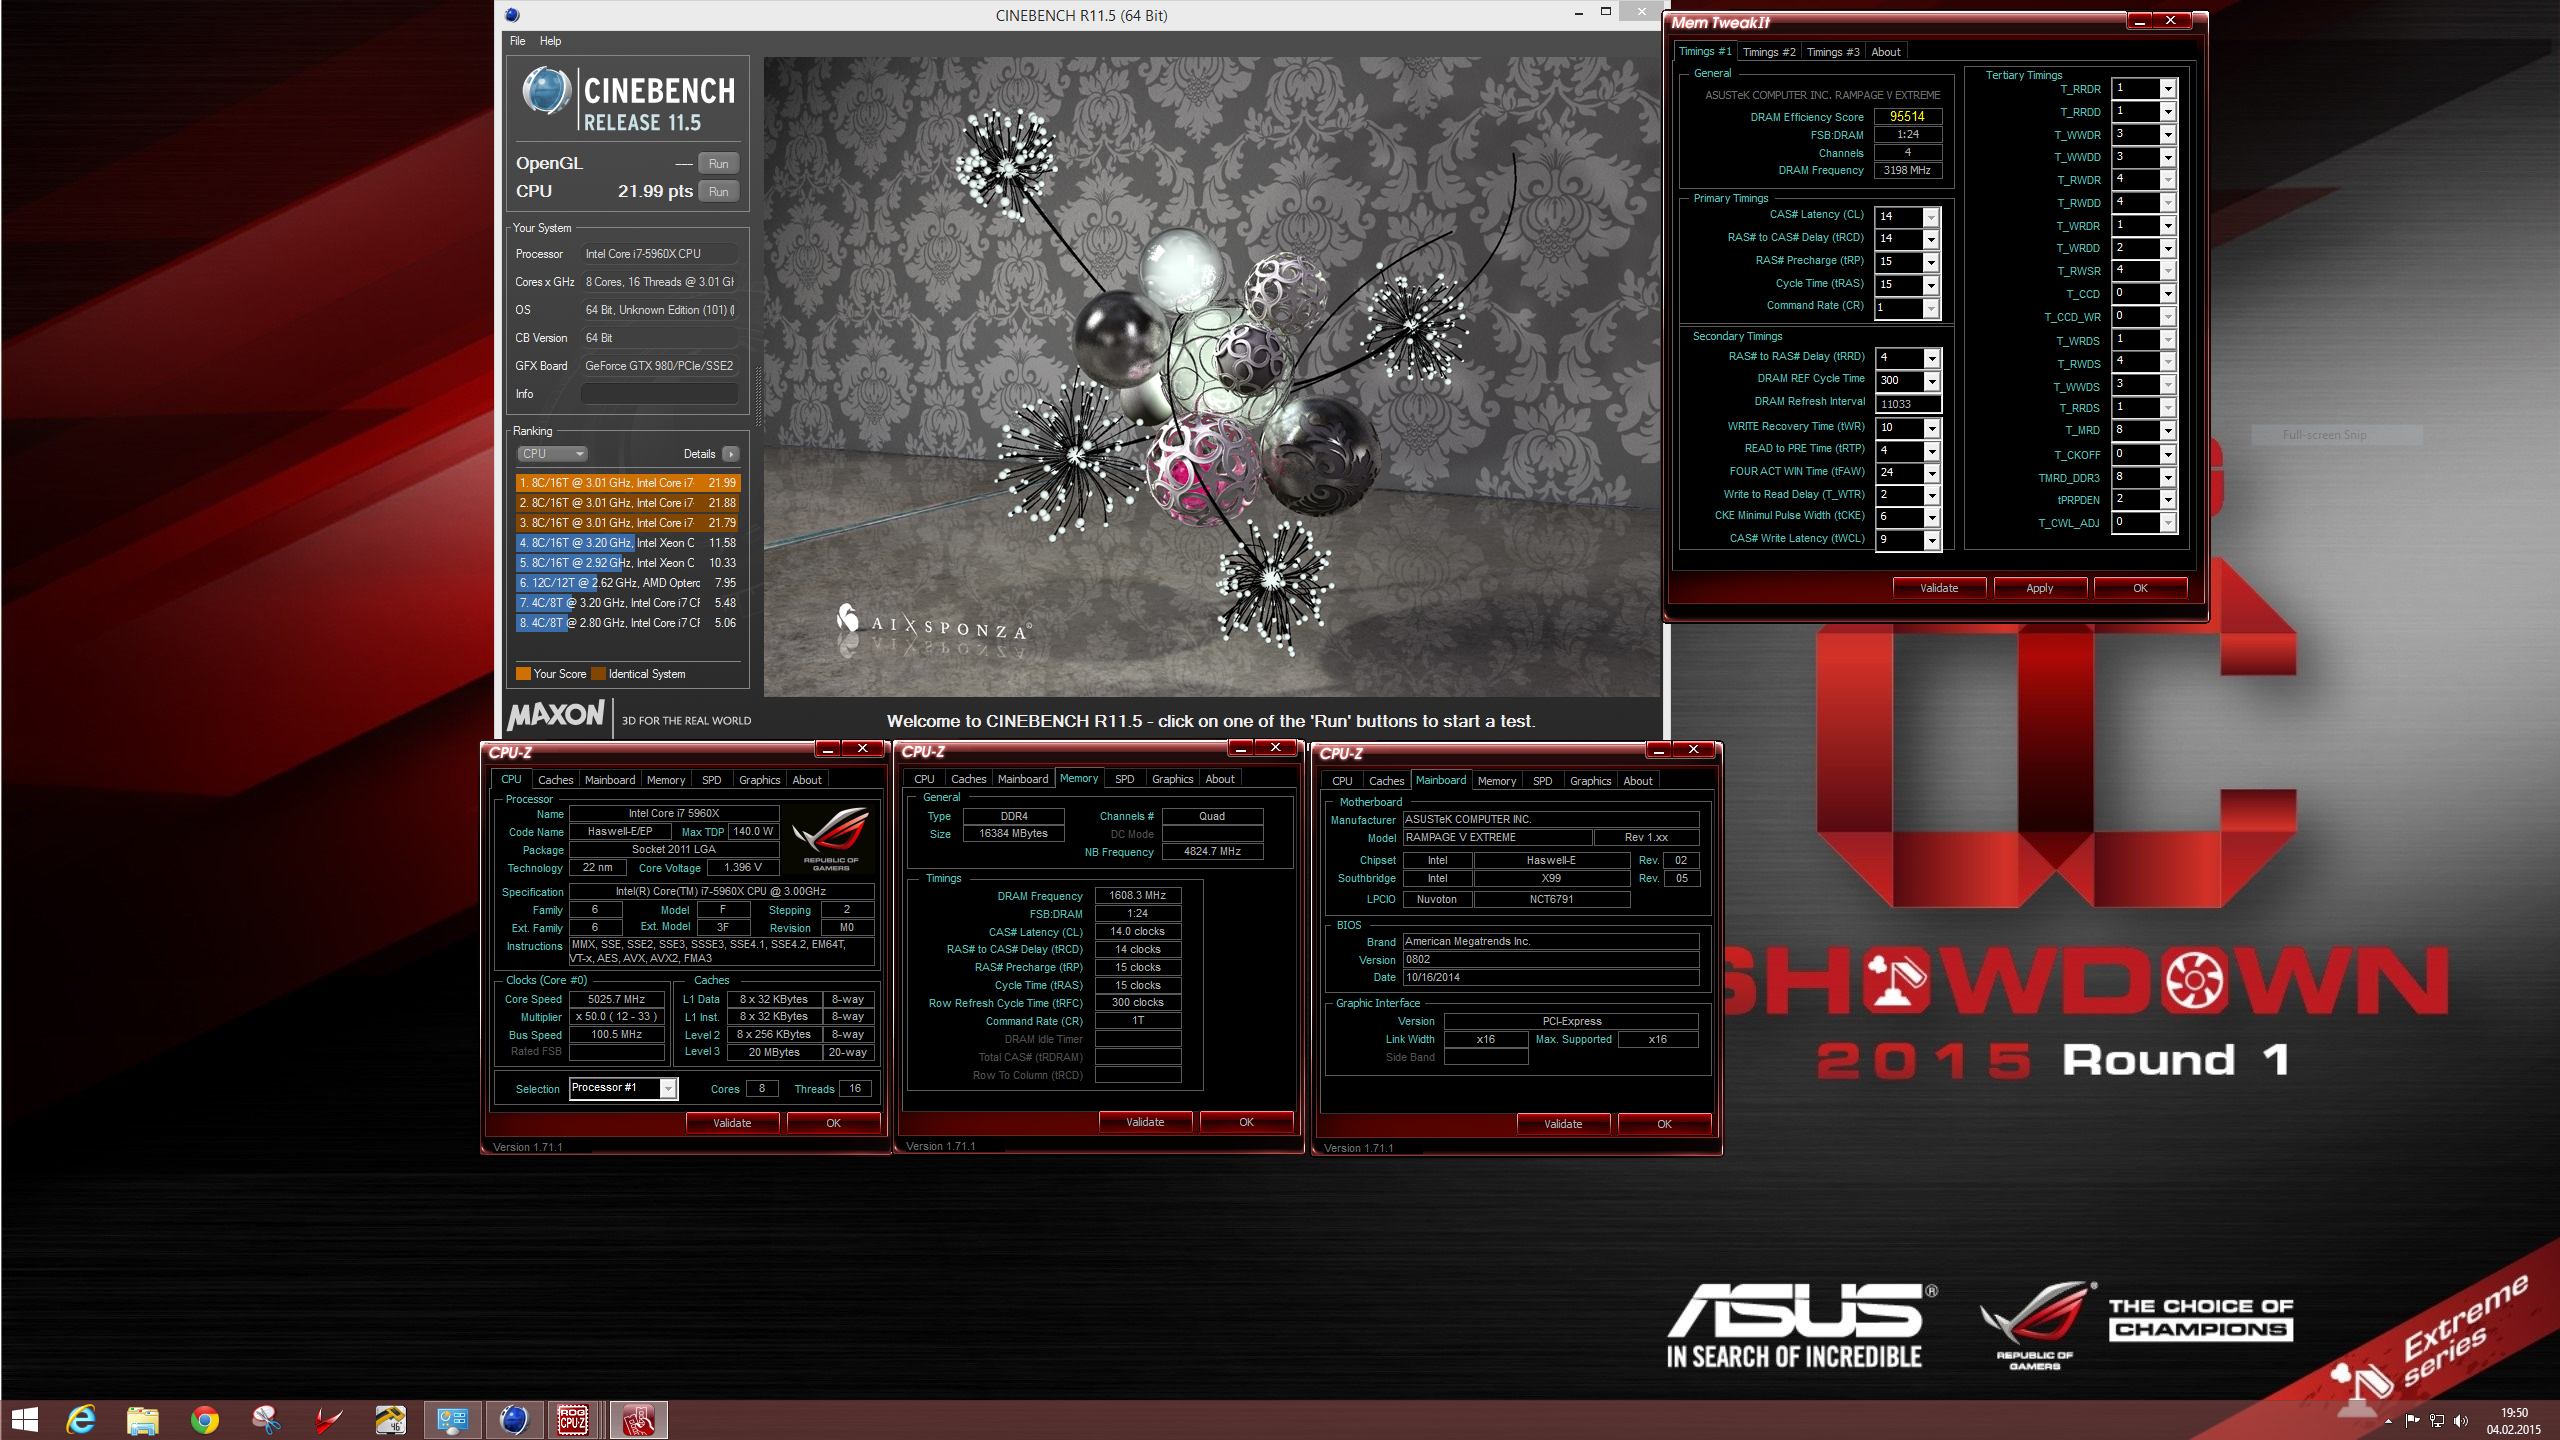Select ranking row 1 scoring 21.99
The image size is (2560, 1440).
[627, 483]
